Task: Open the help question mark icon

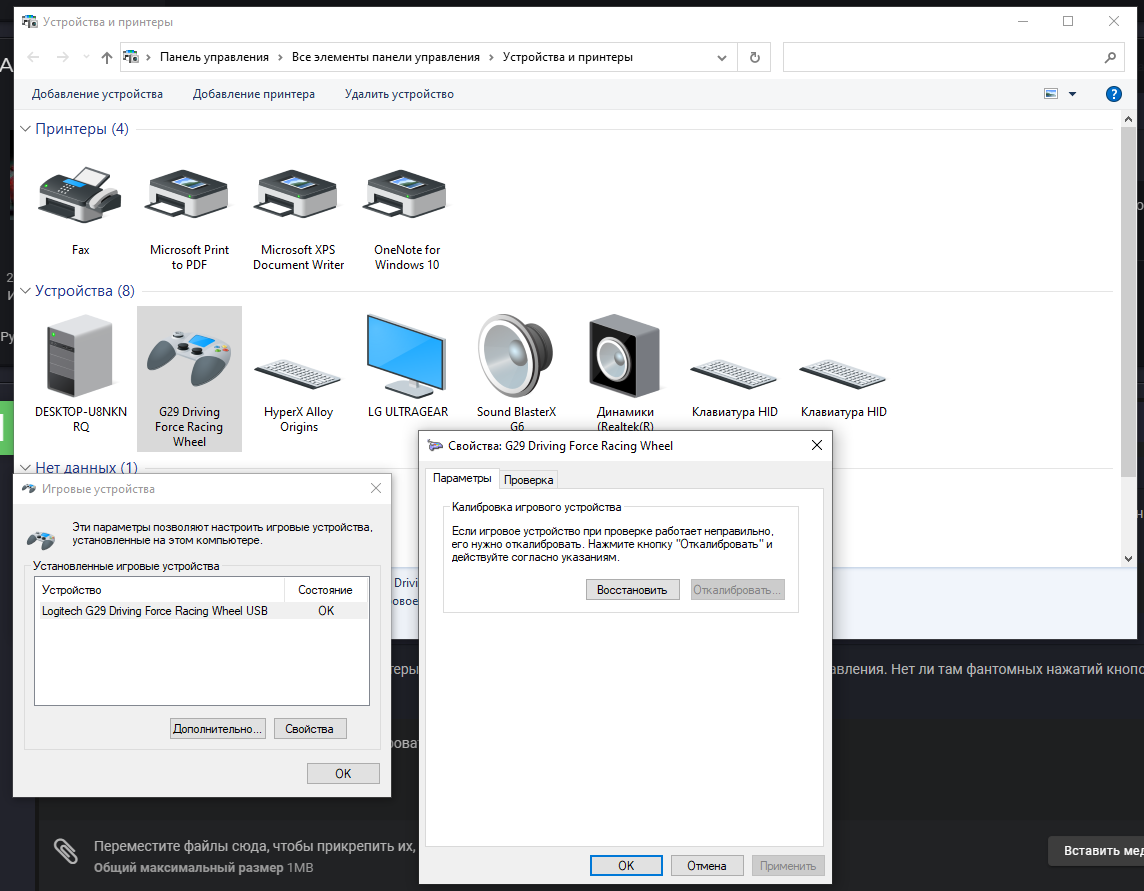Action: pos(1113,94)
